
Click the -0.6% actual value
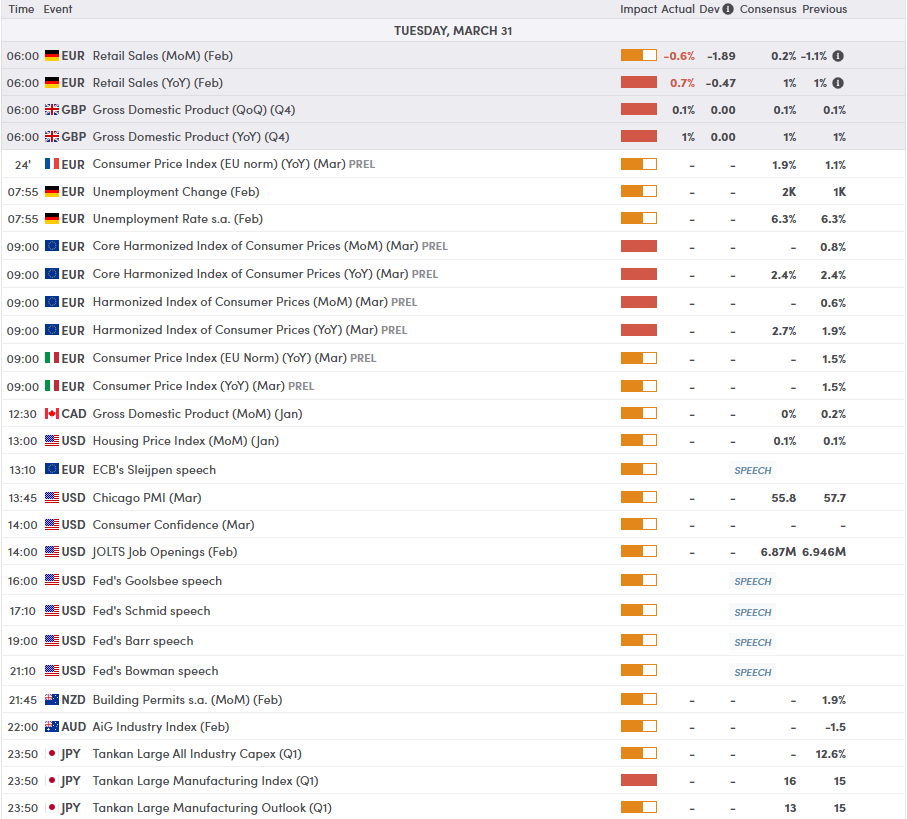(679, 56)
